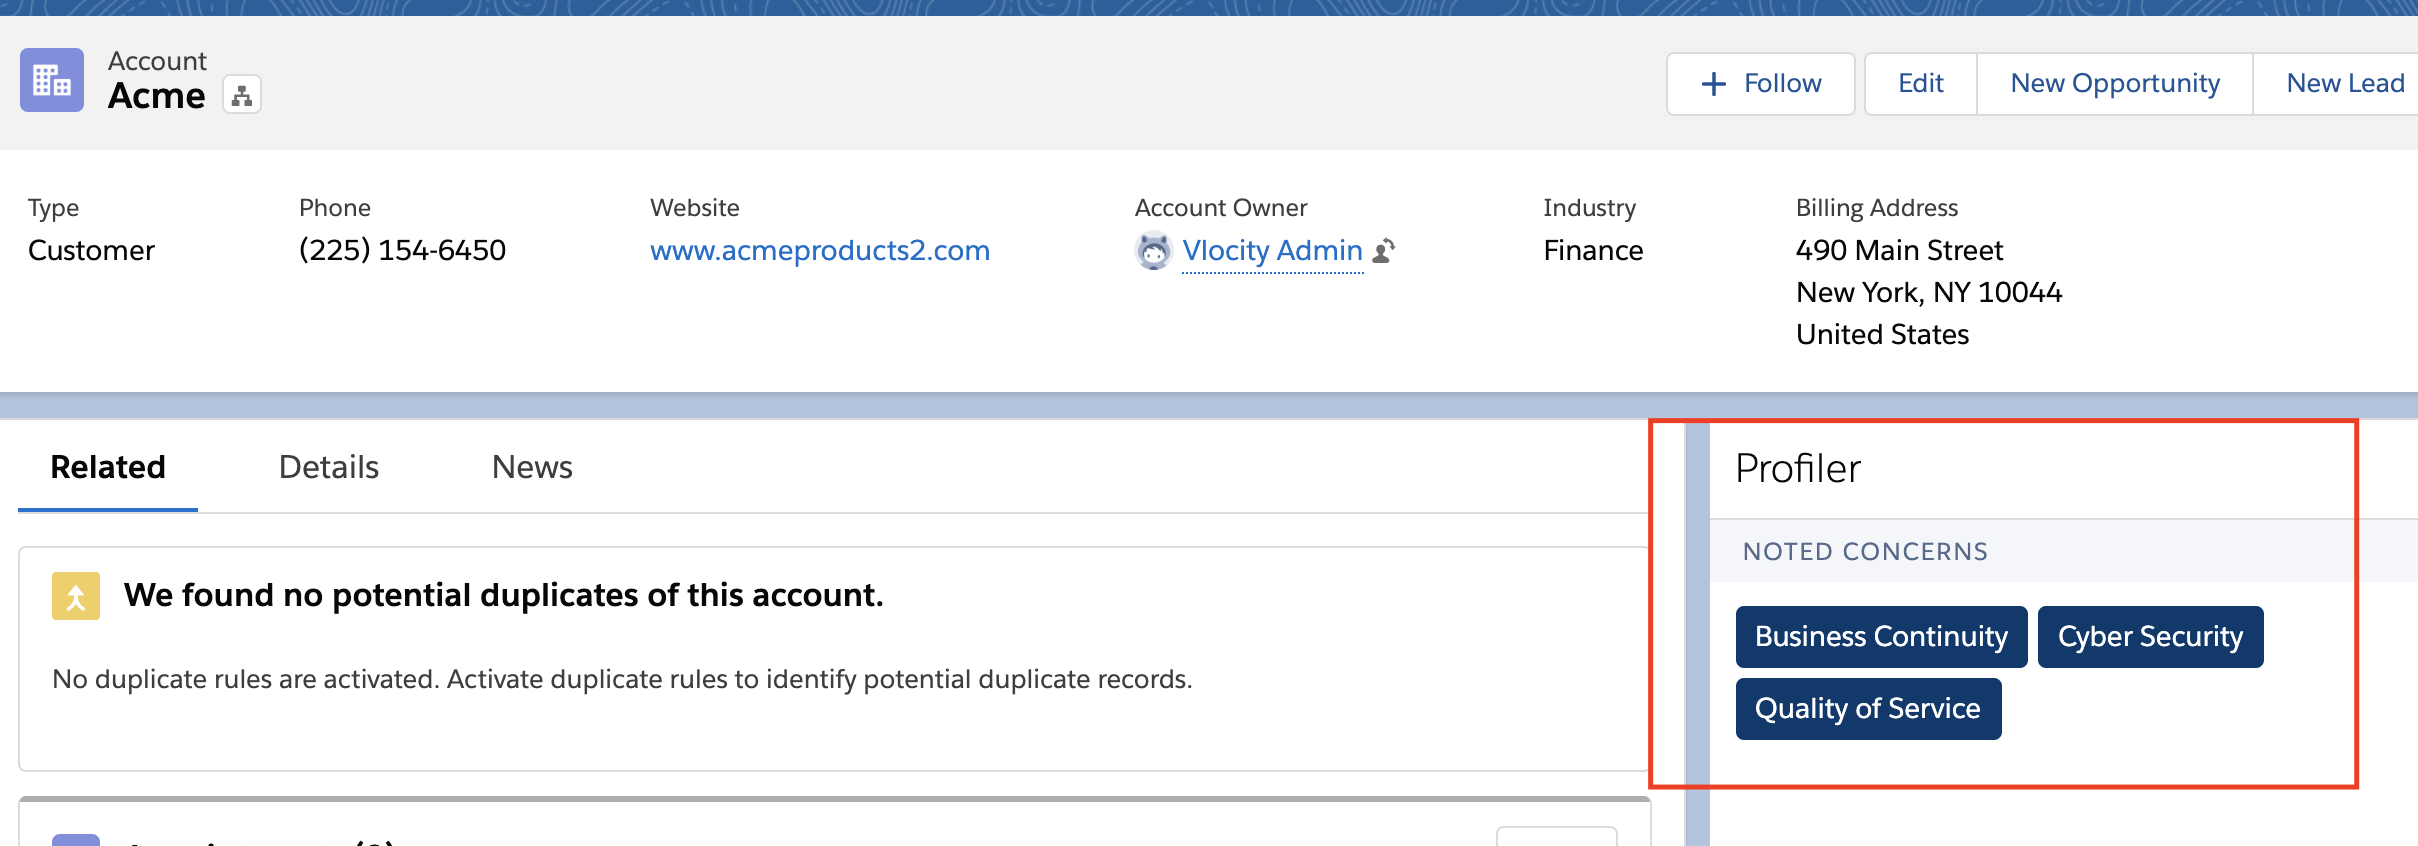Screen dimensions: 2418x846
Task: Select the Business Continuity concern tag
Action: 1881,637
